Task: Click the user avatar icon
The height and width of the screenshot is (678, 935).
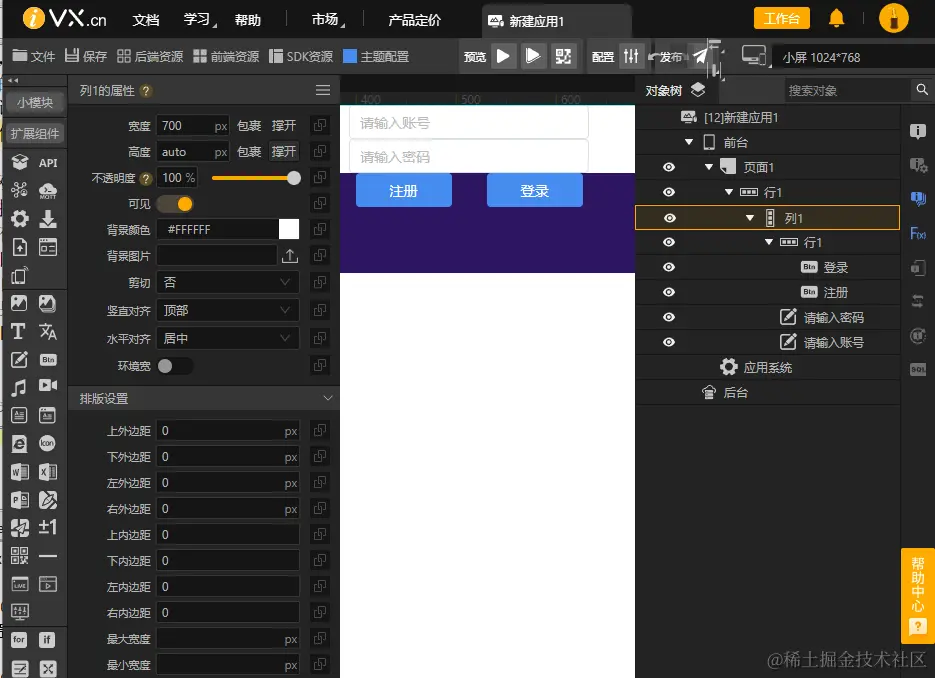Action: [893, 18]
